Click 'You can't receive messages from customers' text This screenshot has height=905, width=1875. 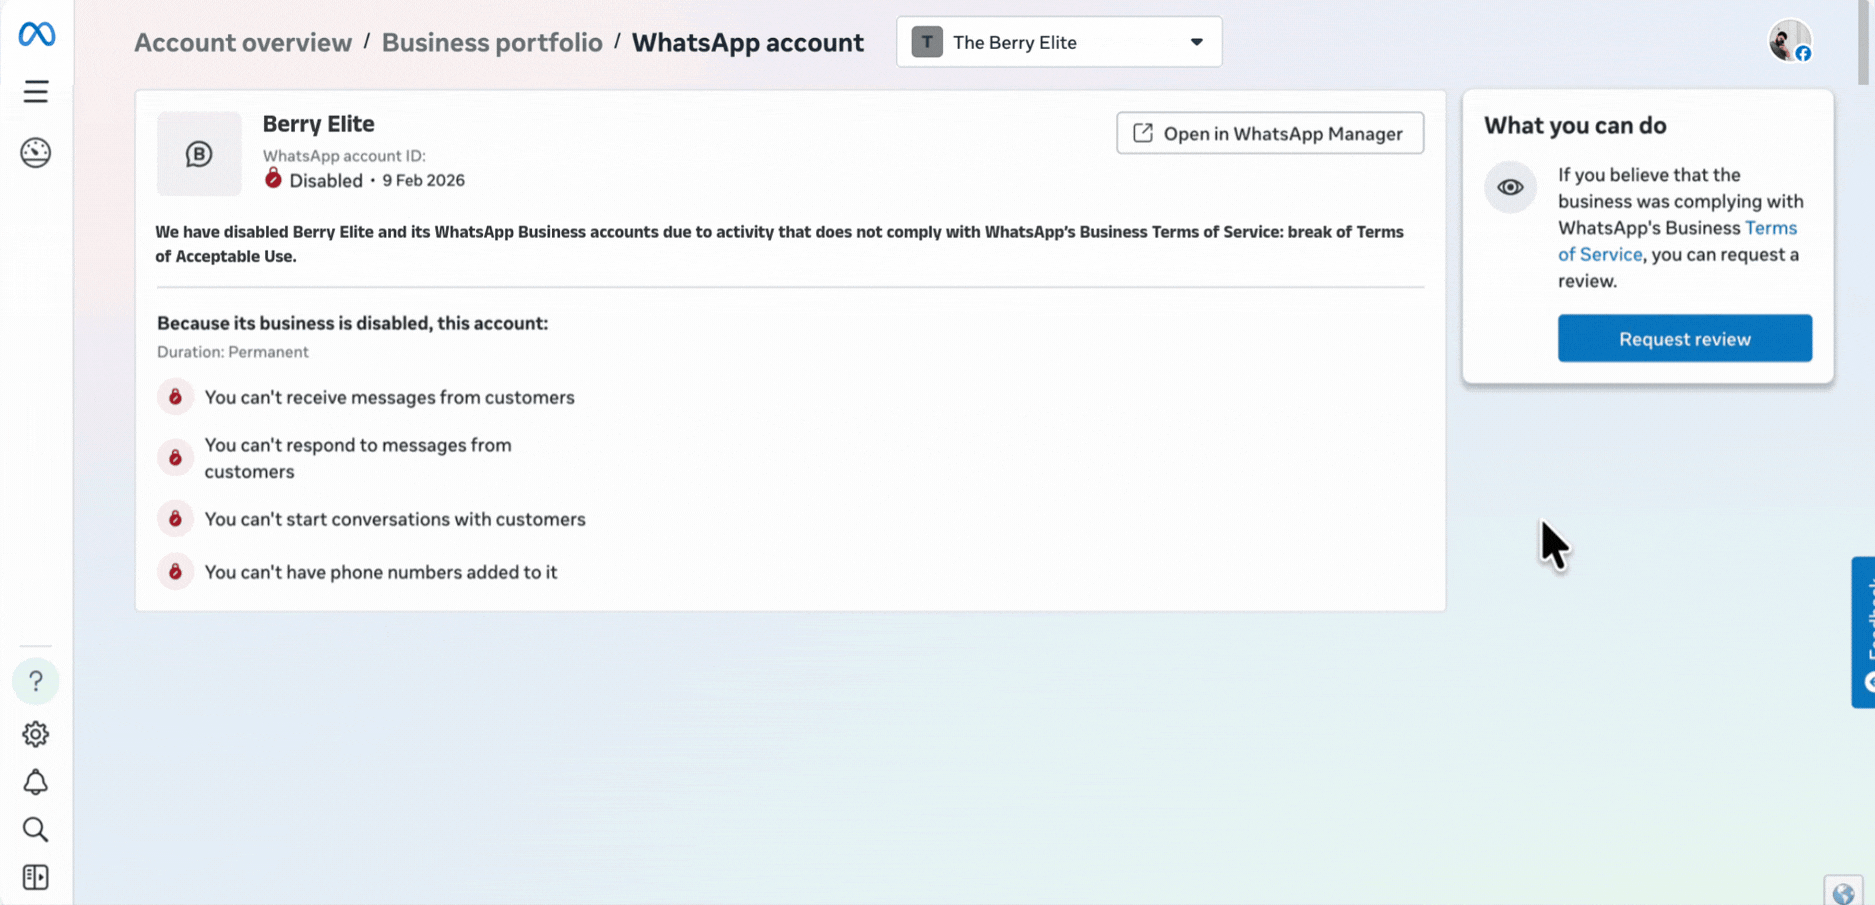pos(389,397)
